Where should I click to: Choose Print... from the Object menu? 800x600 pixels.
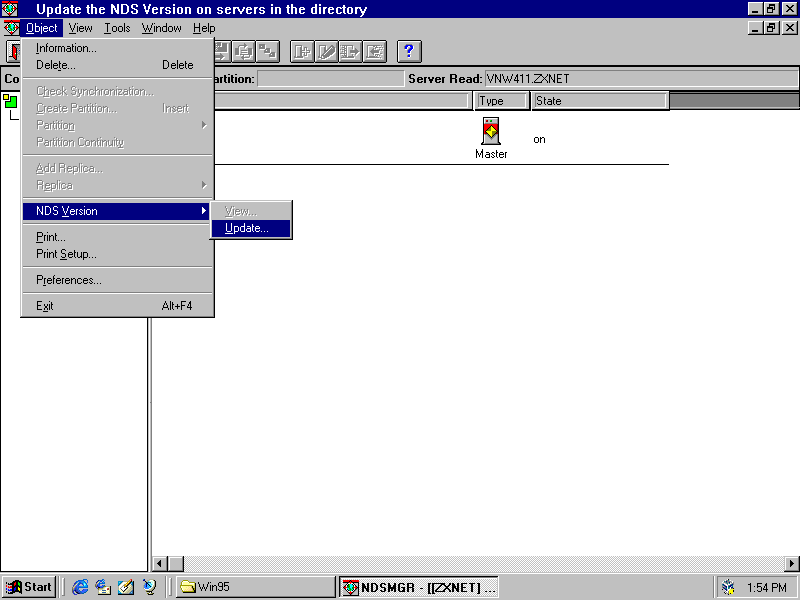coord(117,237)
